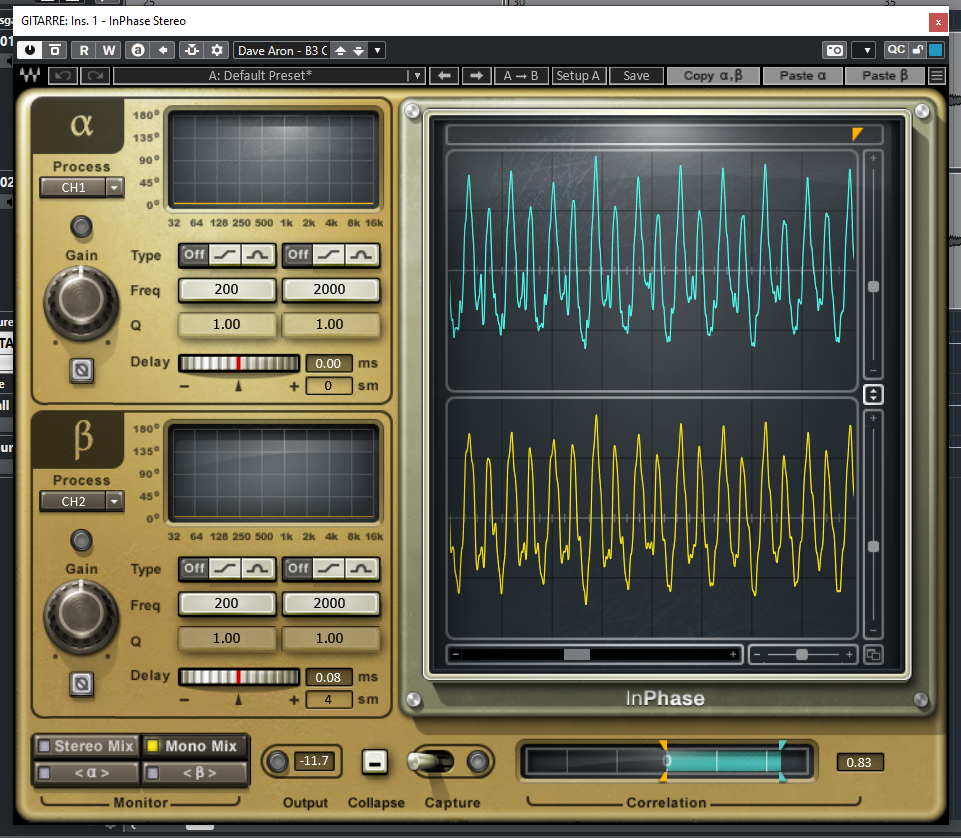Toggle the plugin bypass power button
Viewport: 961px width, 838px height.
click(29, 50)
